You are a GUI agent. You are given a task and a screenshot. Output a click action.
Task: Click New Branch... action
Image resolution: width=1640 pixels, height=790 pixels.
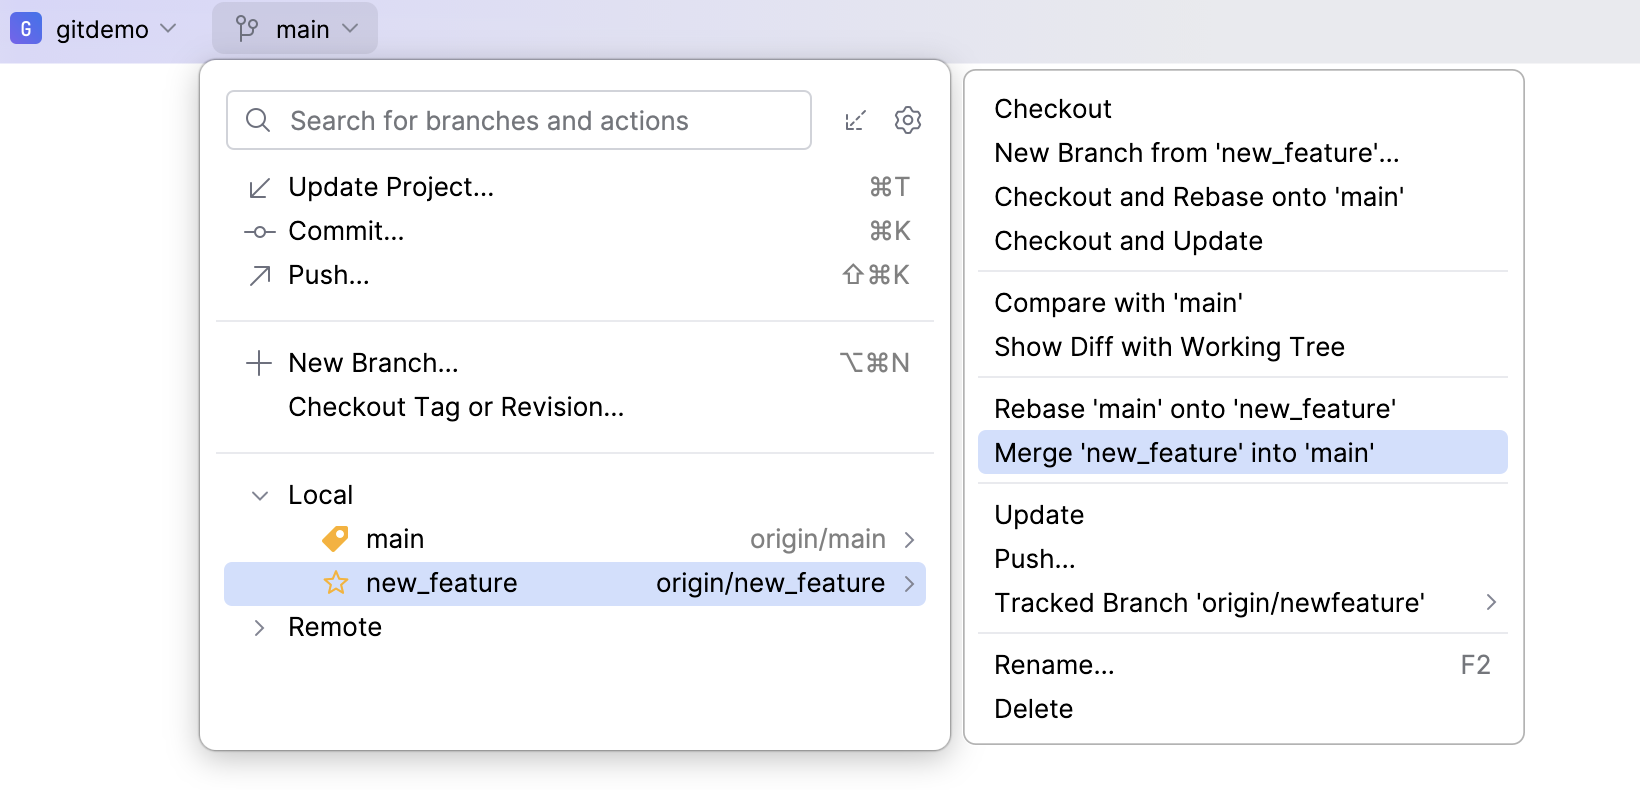click(x=373, y=363)
